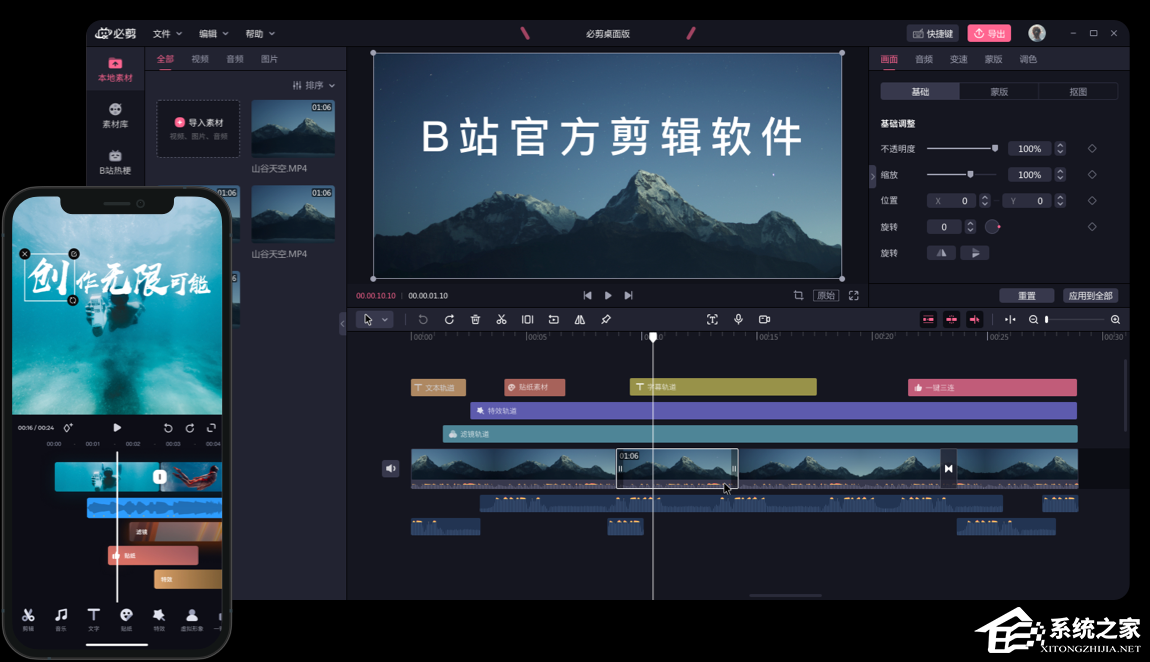The image size is (1150, 662).
Task: Switch to the 变速 properties tab
Action: [959, 59]
